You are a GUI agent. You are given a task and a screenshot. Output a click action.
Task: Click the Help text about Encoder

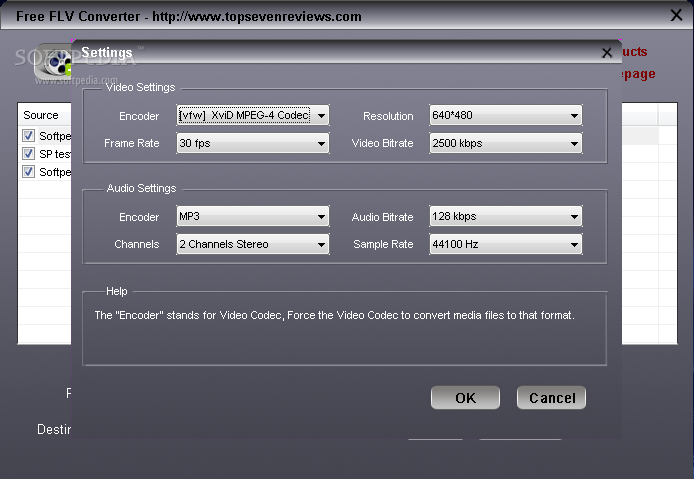(334, 315)
